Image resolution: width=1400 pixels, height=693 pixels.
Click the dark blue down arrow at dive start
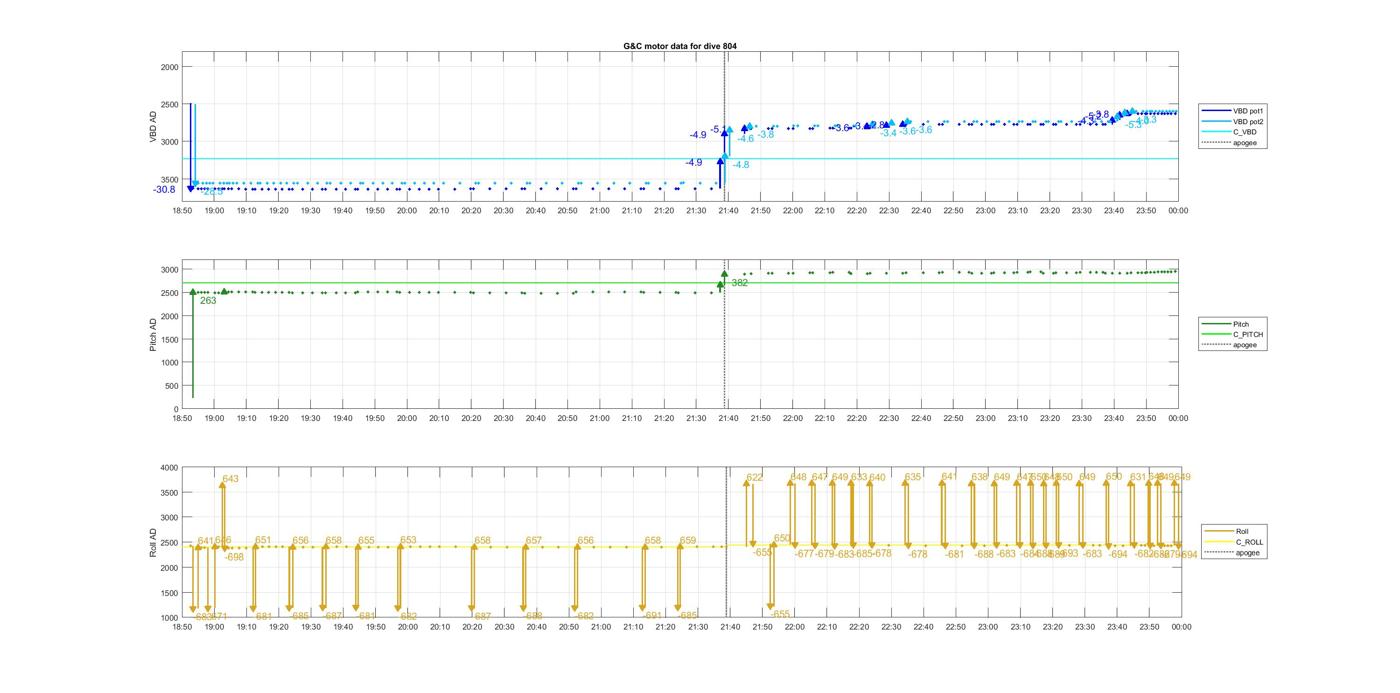191,147
